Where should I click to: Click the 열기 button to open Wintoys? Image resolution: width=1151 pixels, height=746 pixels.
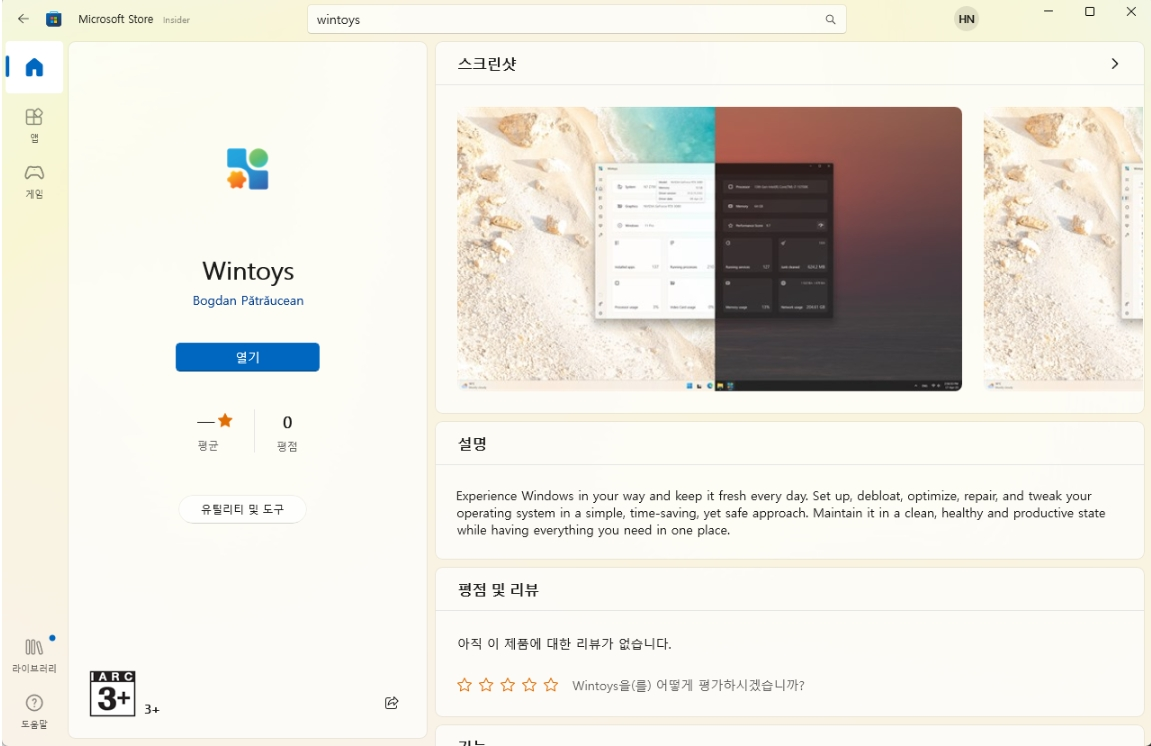247,357
